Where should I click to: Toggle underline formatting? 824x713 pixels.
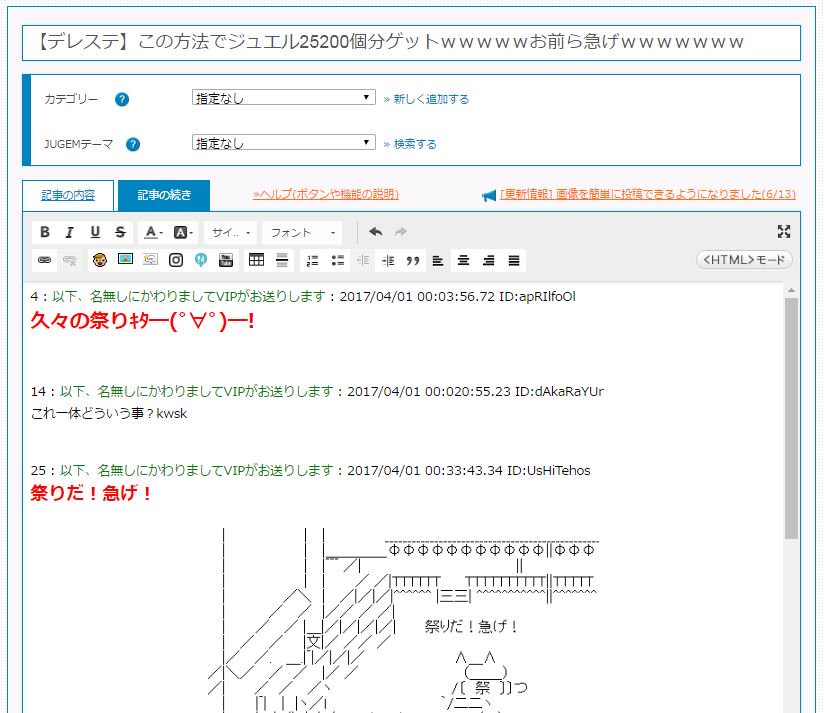coord(95,232)
